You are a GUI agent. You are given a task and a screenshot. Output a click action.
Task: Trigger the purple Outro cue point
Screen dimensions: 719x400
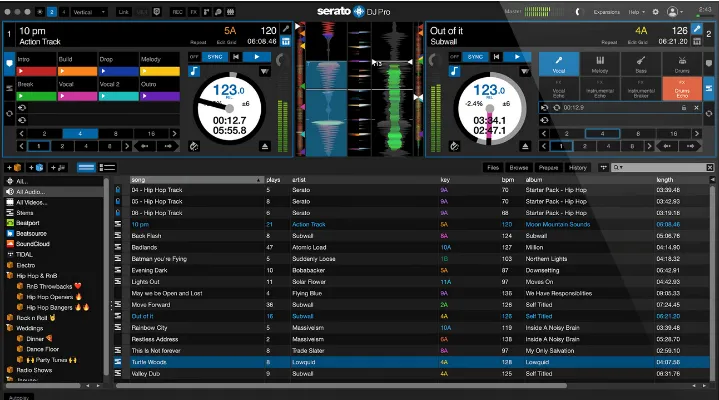[160, 96]
